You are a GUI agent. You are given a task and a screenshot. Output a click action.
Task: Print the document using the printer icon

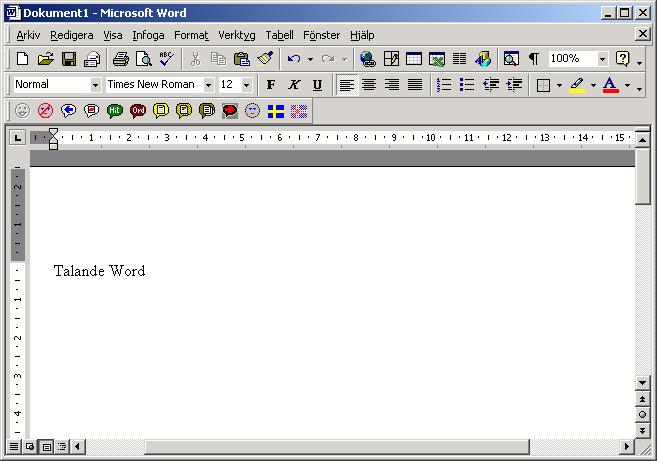[x=121, y=59]
